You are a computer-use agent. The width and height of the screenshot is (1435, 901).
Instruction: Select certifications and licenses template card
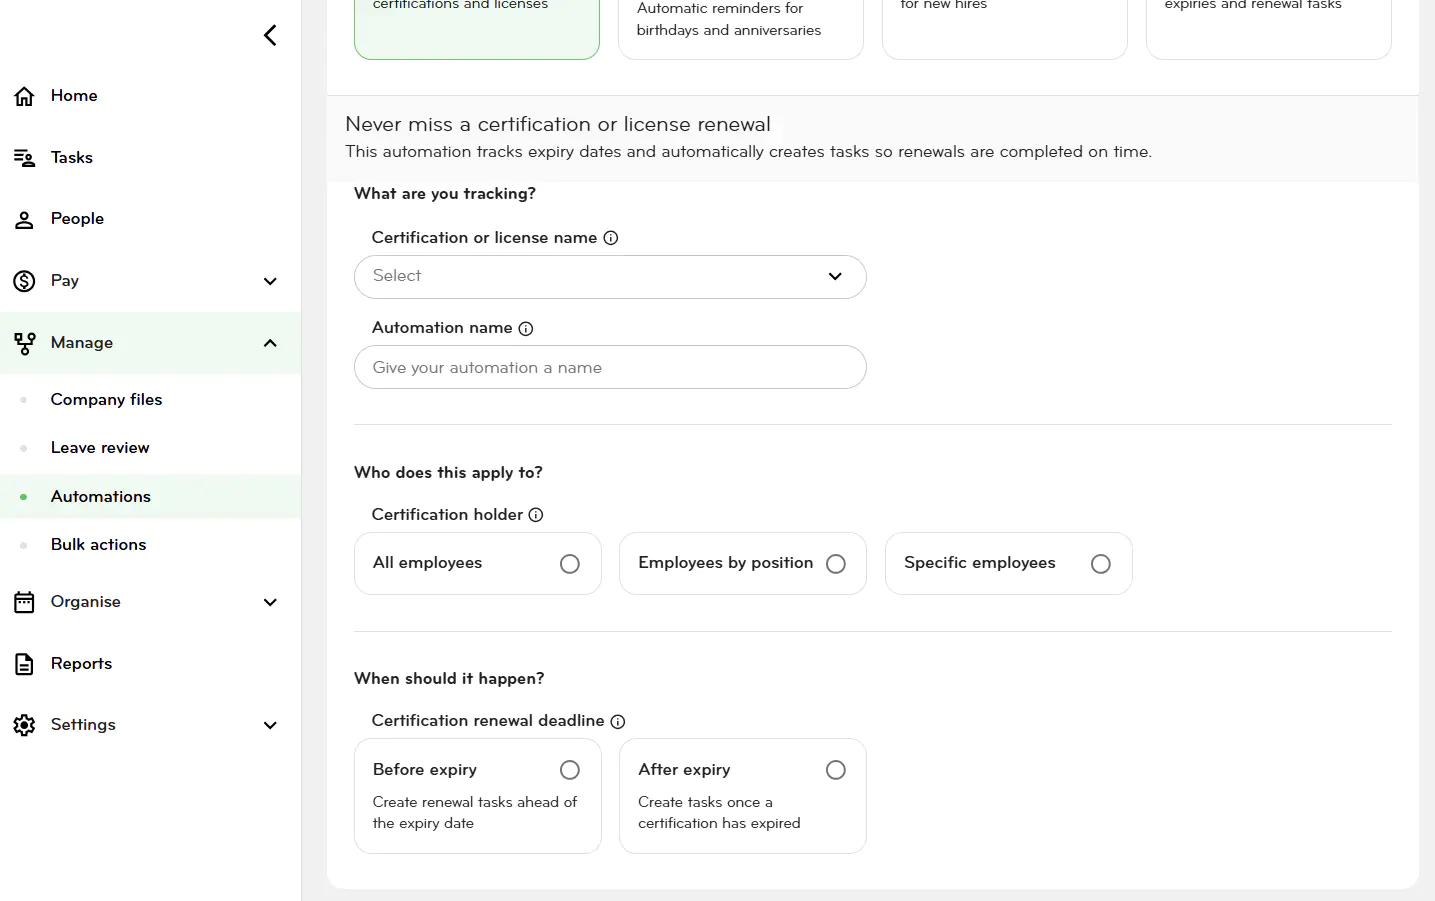coord(477,28)
